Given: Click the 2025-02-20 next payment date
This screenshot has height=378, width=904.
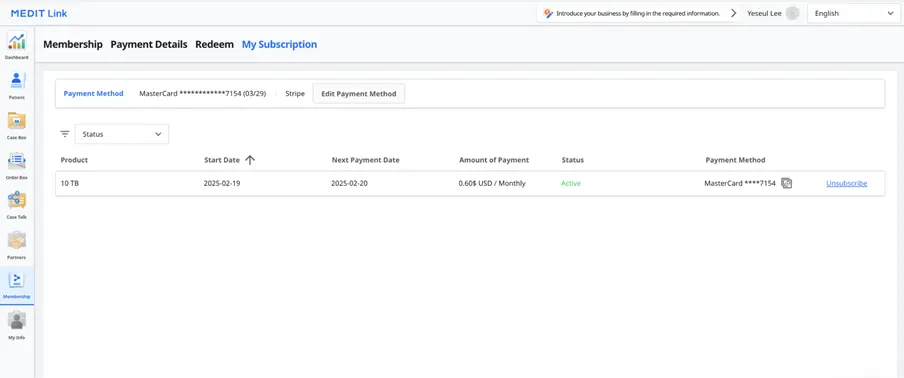Looking at the screenshot, I should (350, 183).
